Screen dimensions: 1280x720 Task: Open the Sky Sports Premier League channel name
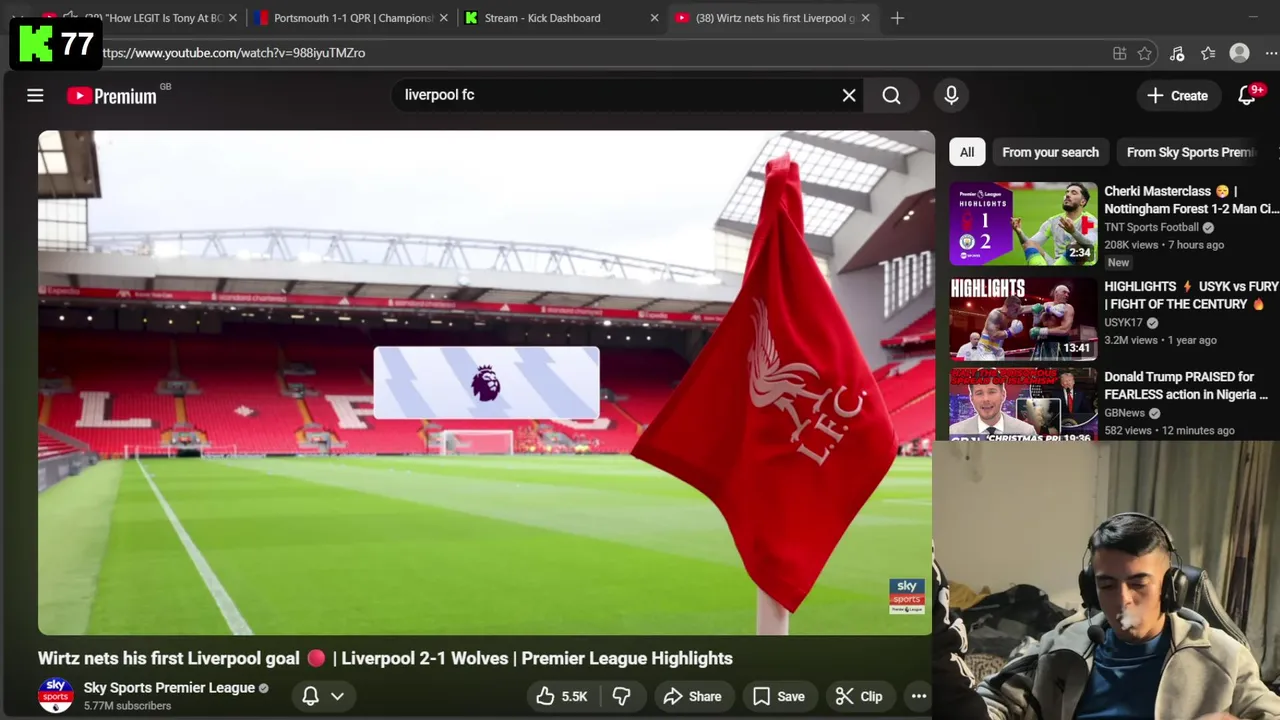point(169,688)
